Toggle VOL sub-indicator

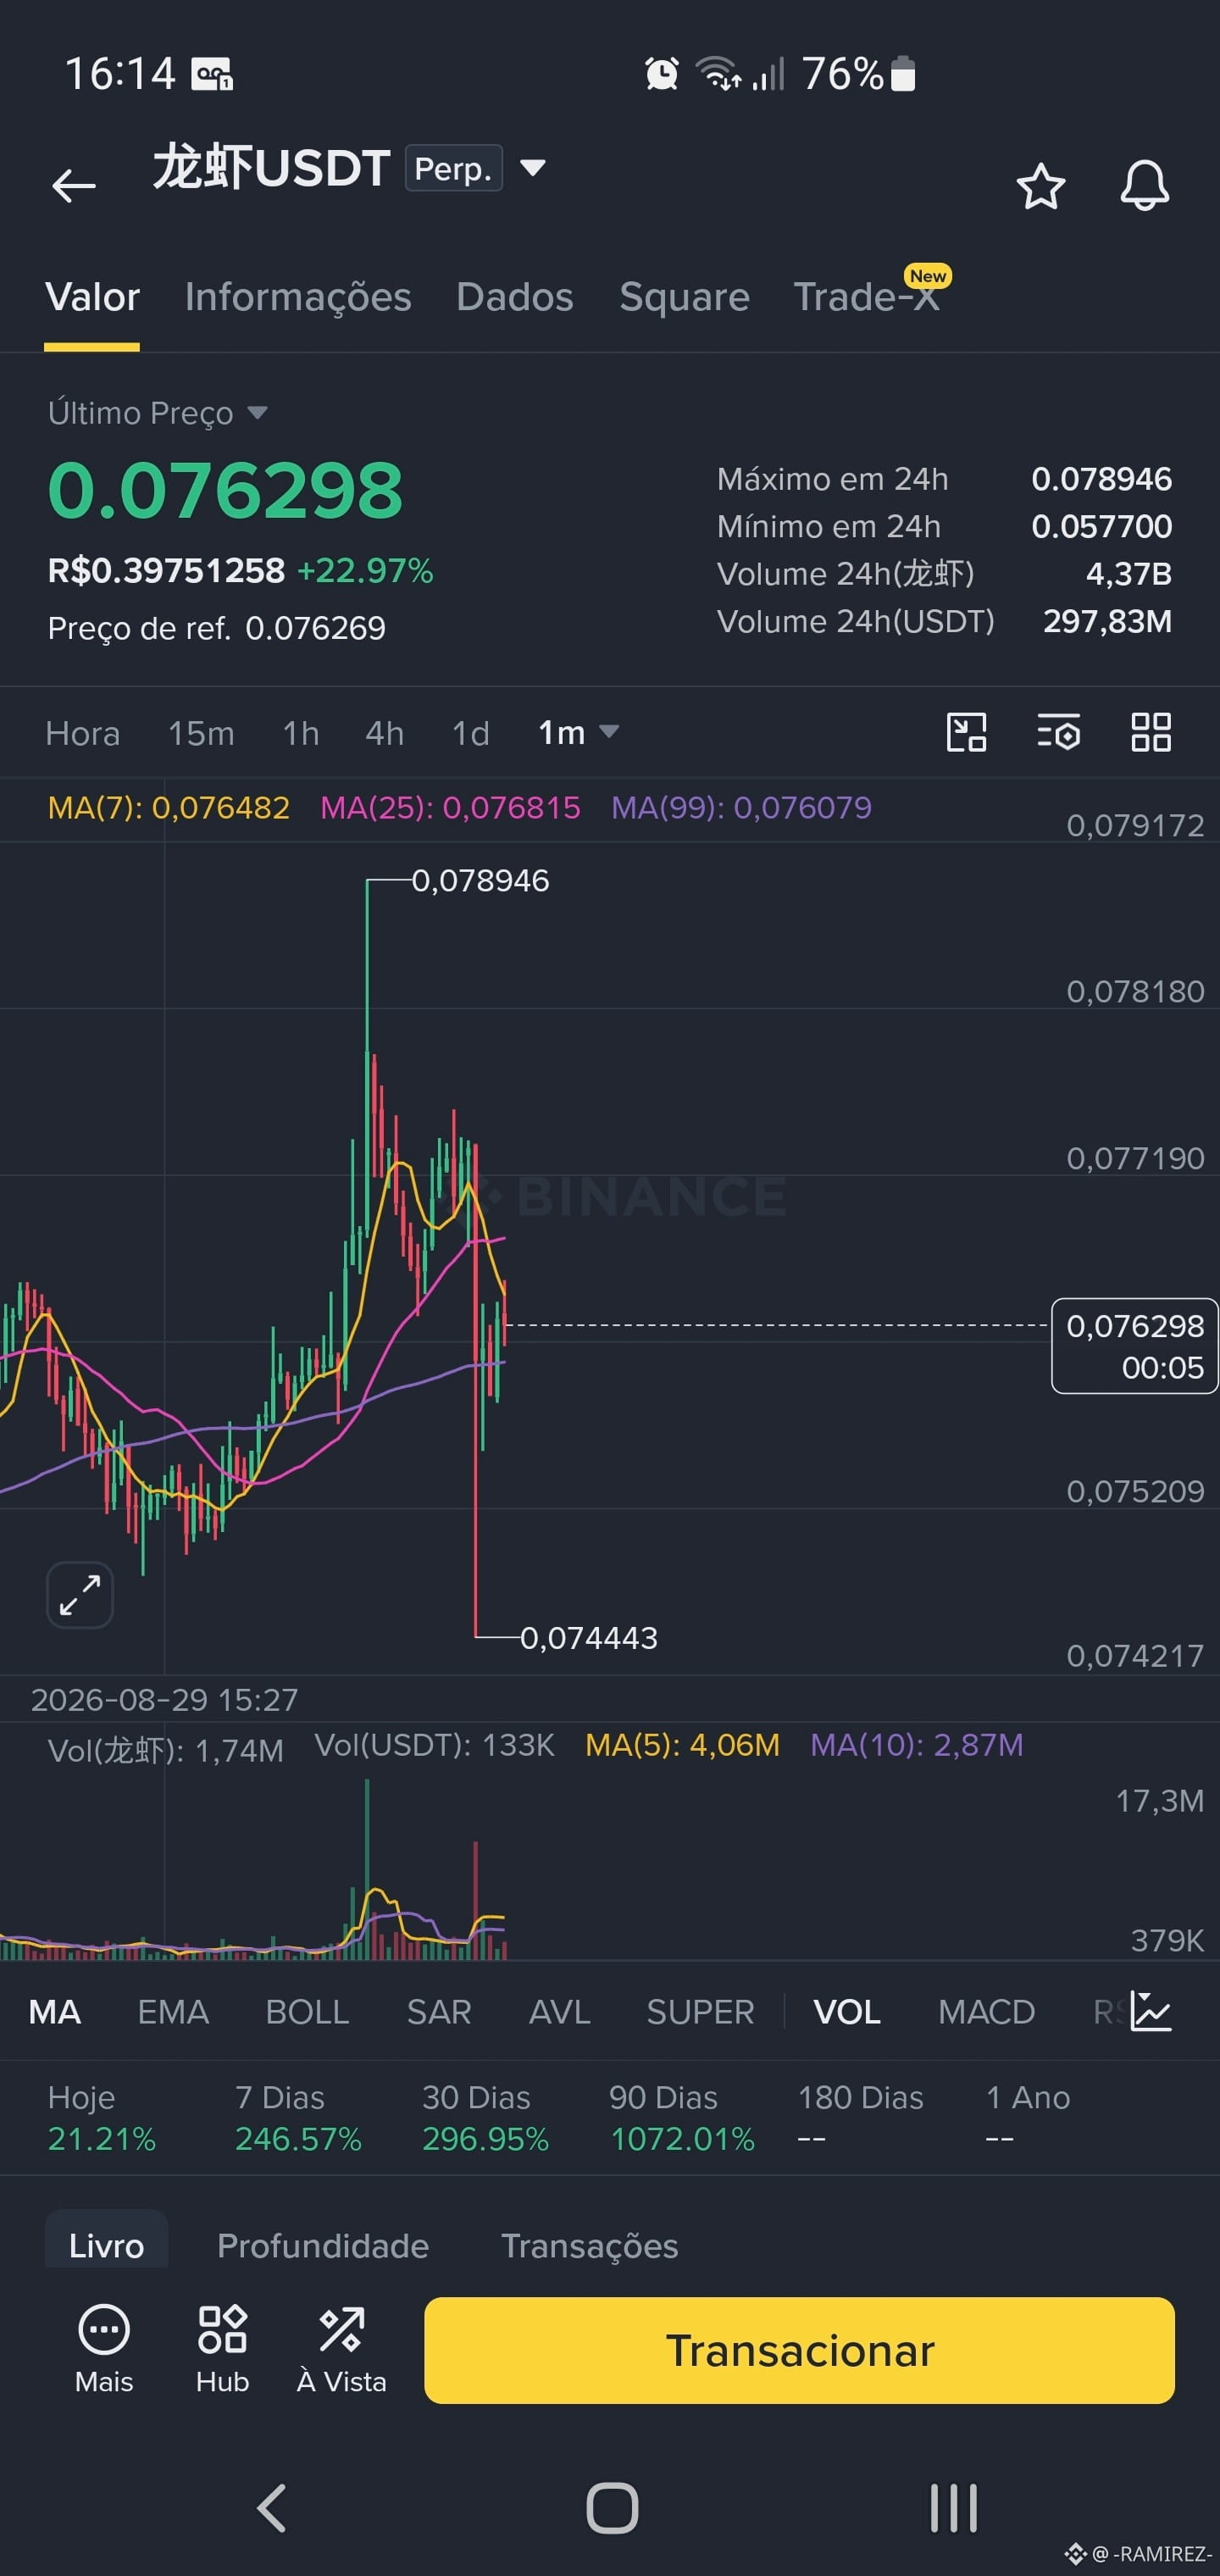coord(847,2012)
